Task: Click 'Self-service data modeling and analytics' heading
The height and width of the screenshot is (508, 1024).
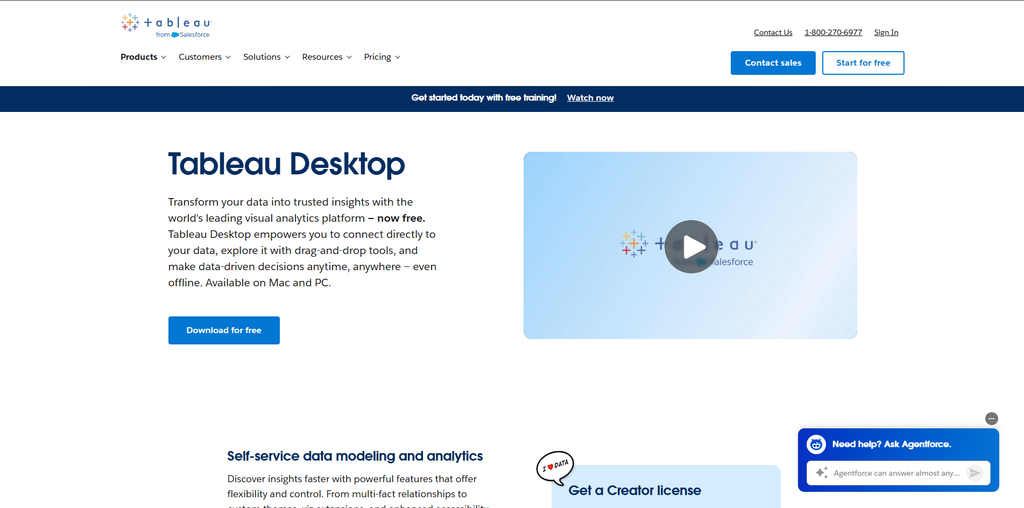Action: [x=355, y=456]
